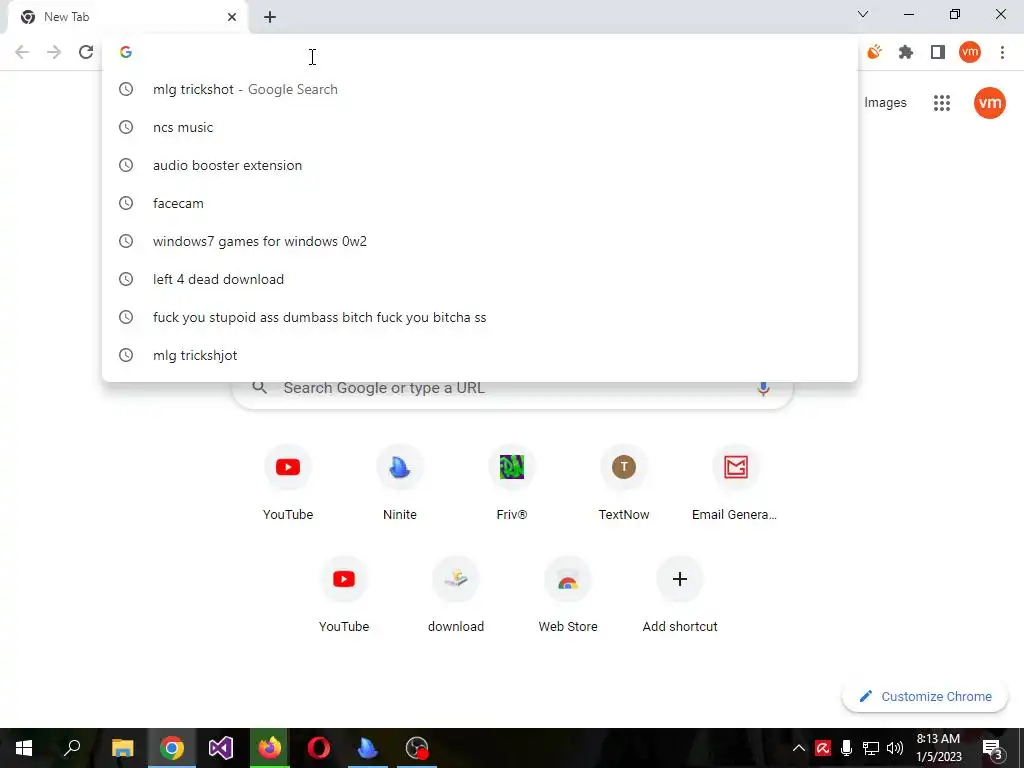
Task: Close the New Tab tab
Action: pyautogui.click(x=232, y=17)
